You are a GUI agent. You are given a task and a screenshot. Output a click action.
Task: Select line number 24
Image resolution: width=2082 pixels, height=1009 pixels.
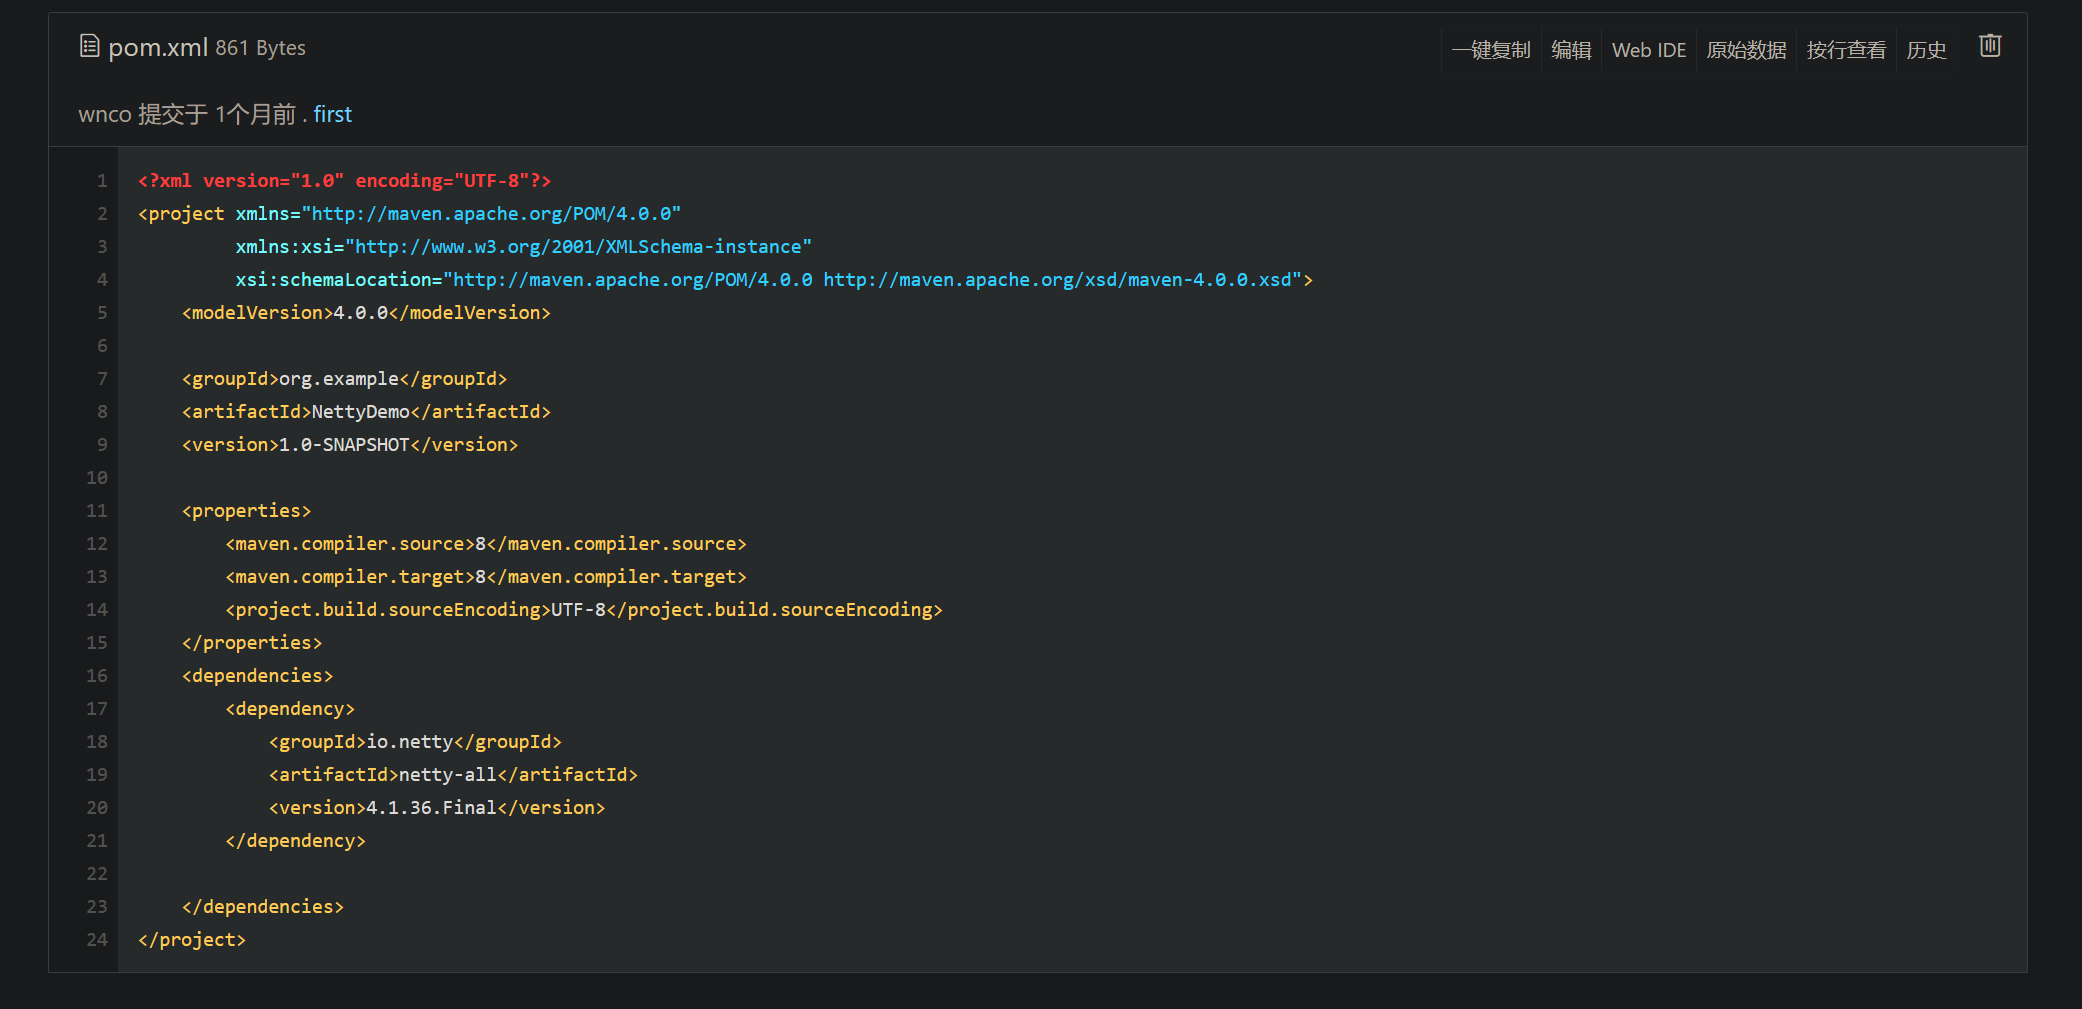point(97,940)
